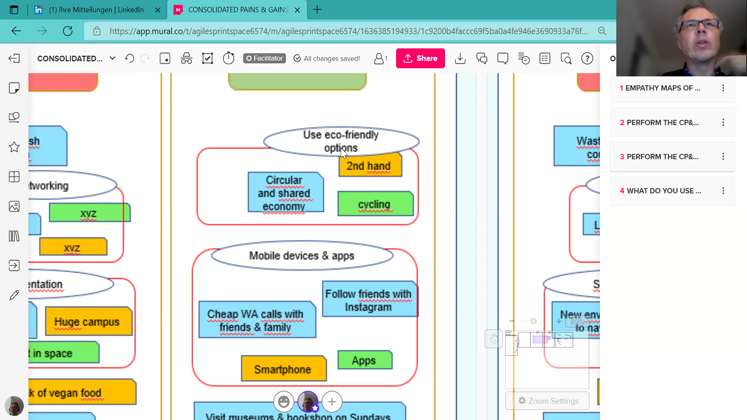747x420 pixels.
Task: Open Zoom Settings button
Action: pyautogui.click(x=547, y=401)
